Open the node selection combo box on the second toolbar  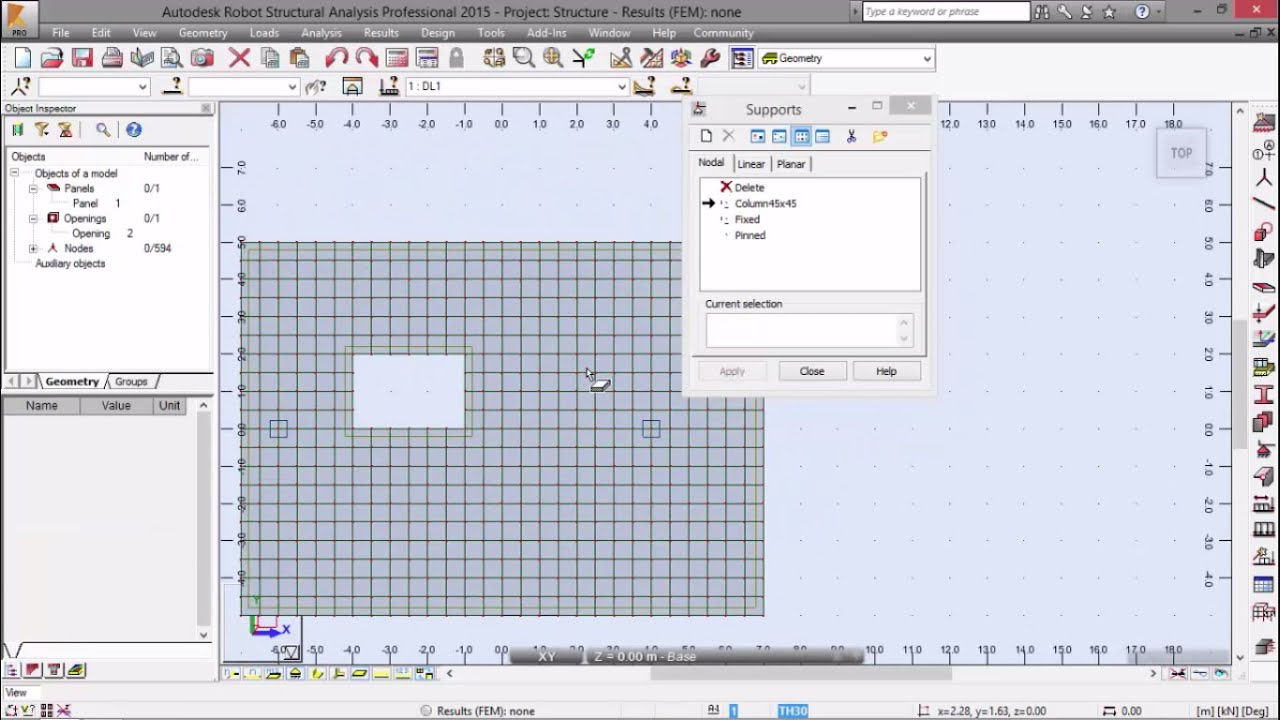(x=93, y=87)
